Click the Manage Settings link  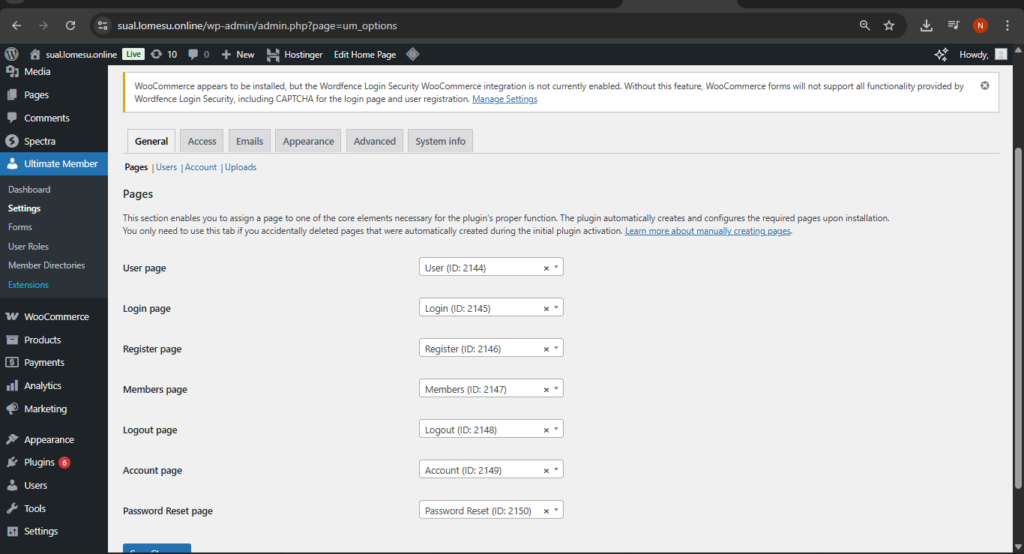pos(504,99)
